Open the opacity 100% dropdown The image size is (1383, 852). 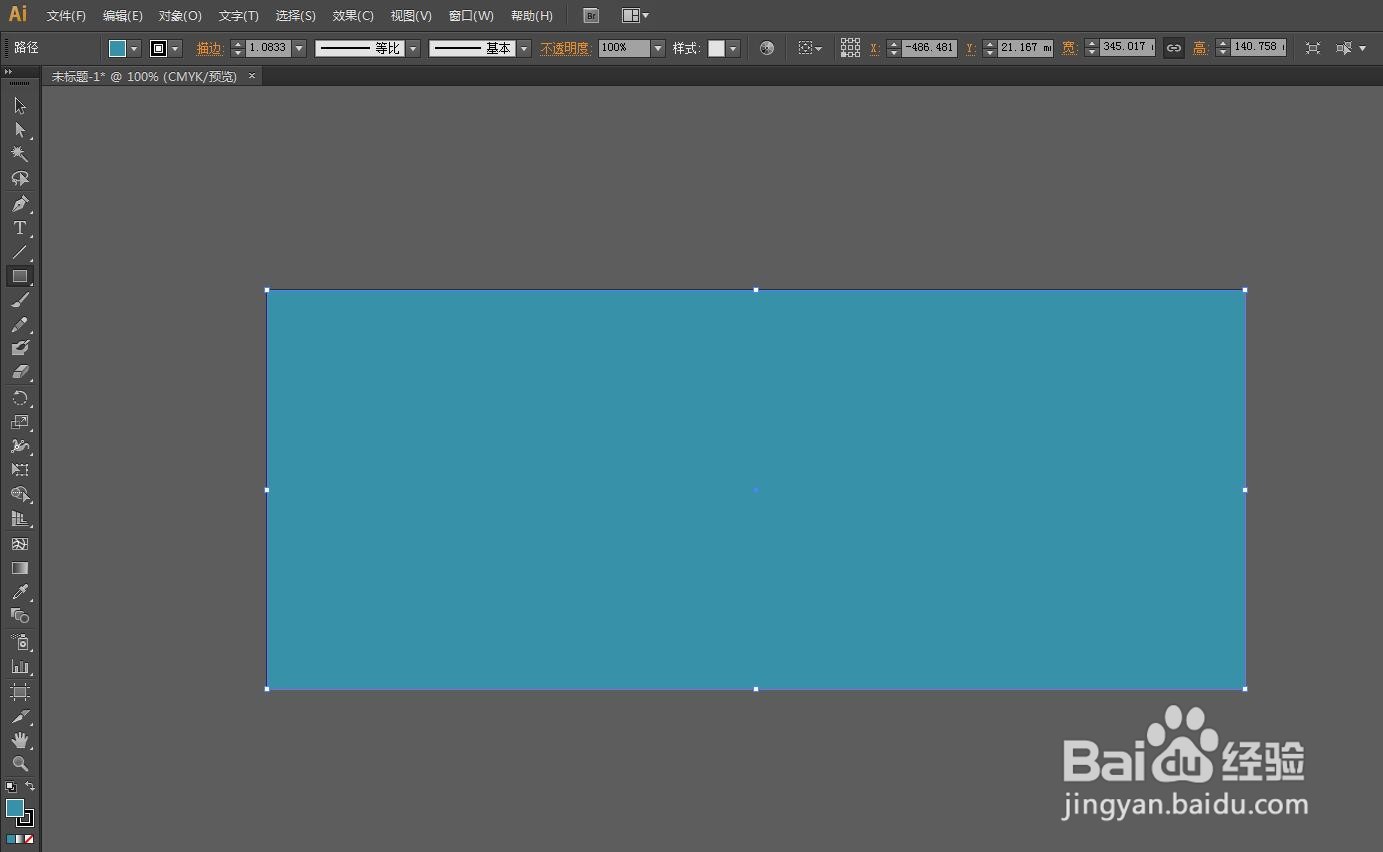point(658,48)
